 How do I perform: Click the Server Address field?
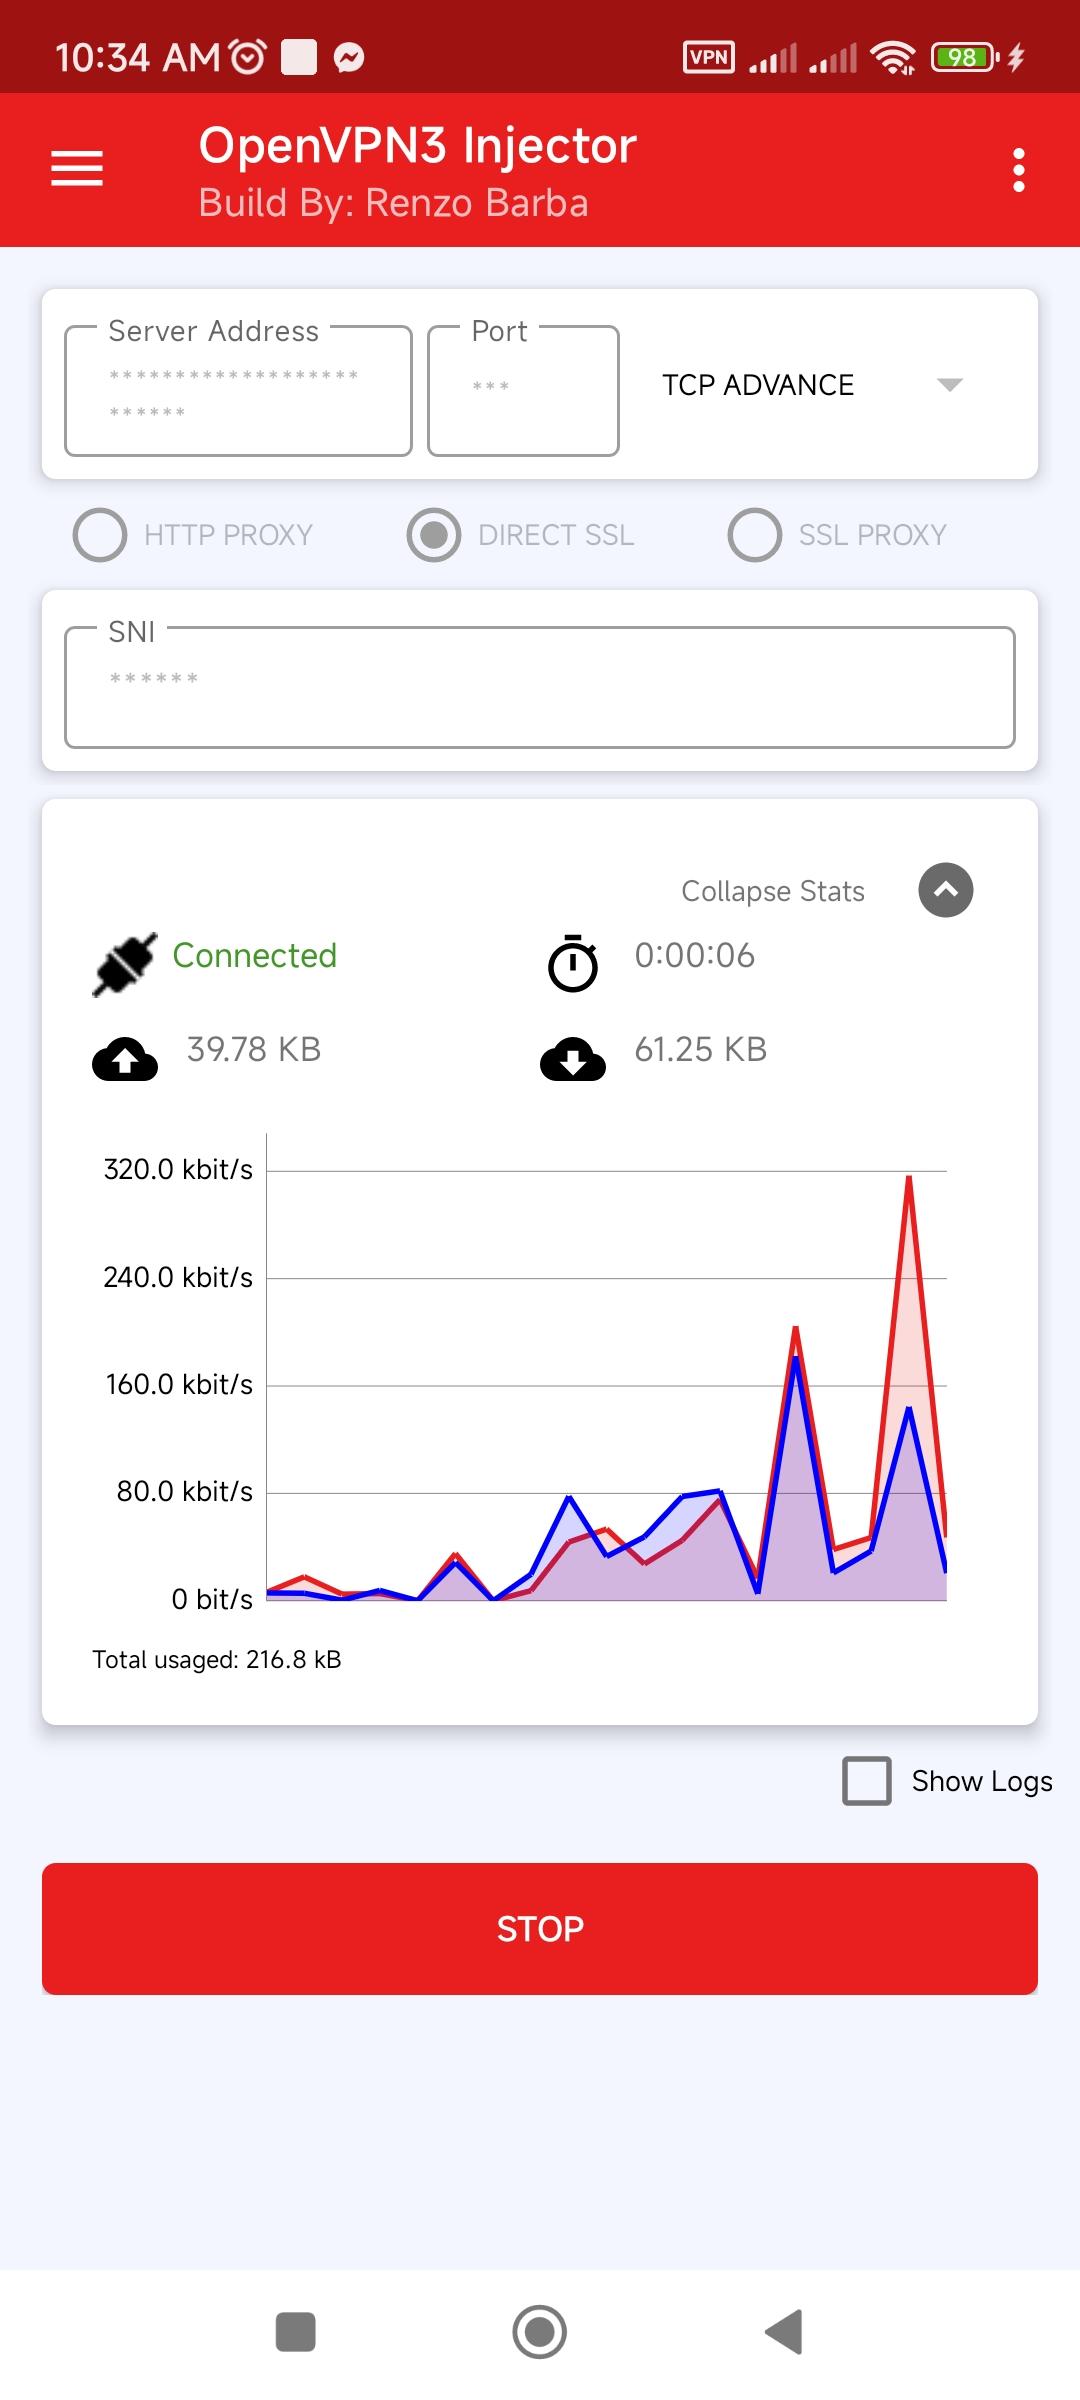click(x=238, y=391)
